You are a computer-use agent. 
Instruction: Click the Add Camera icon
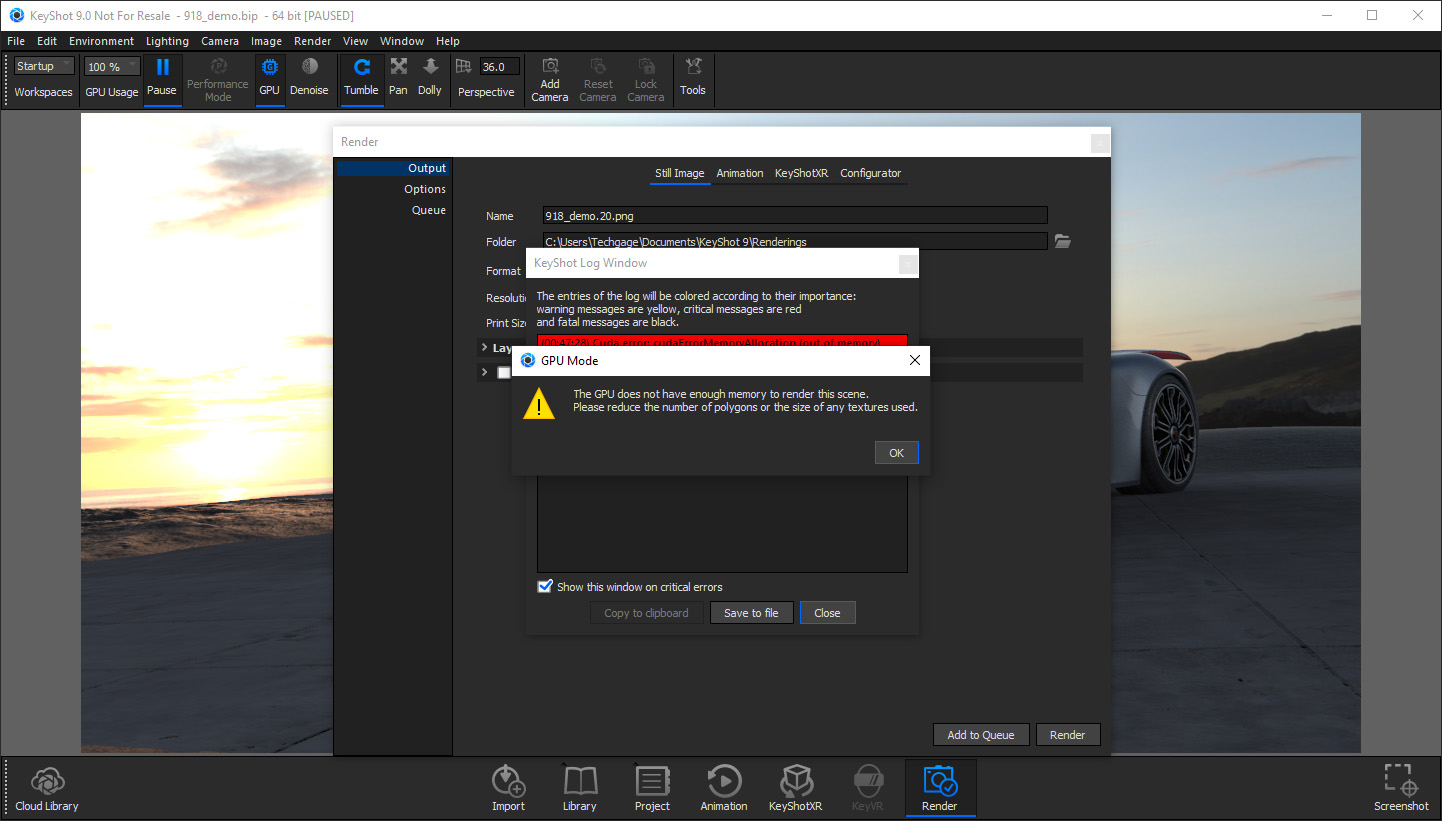pos(550,65)
